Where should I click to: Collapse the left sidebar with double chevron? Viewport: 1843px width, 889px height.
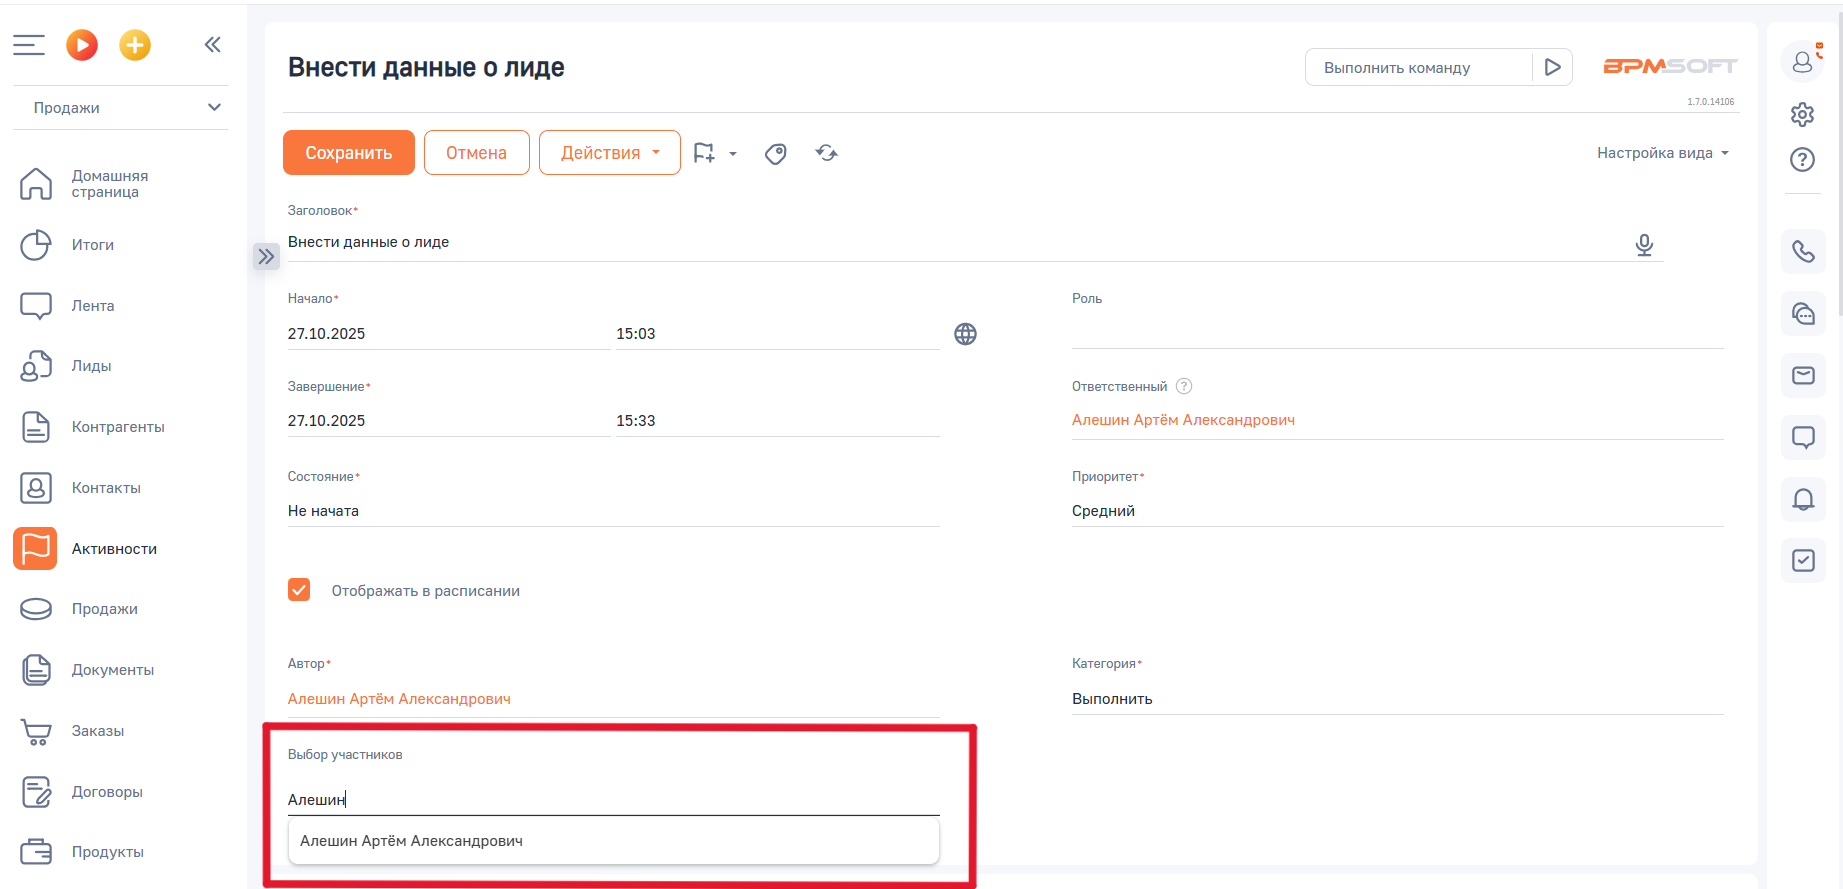[x=212, y=45]
